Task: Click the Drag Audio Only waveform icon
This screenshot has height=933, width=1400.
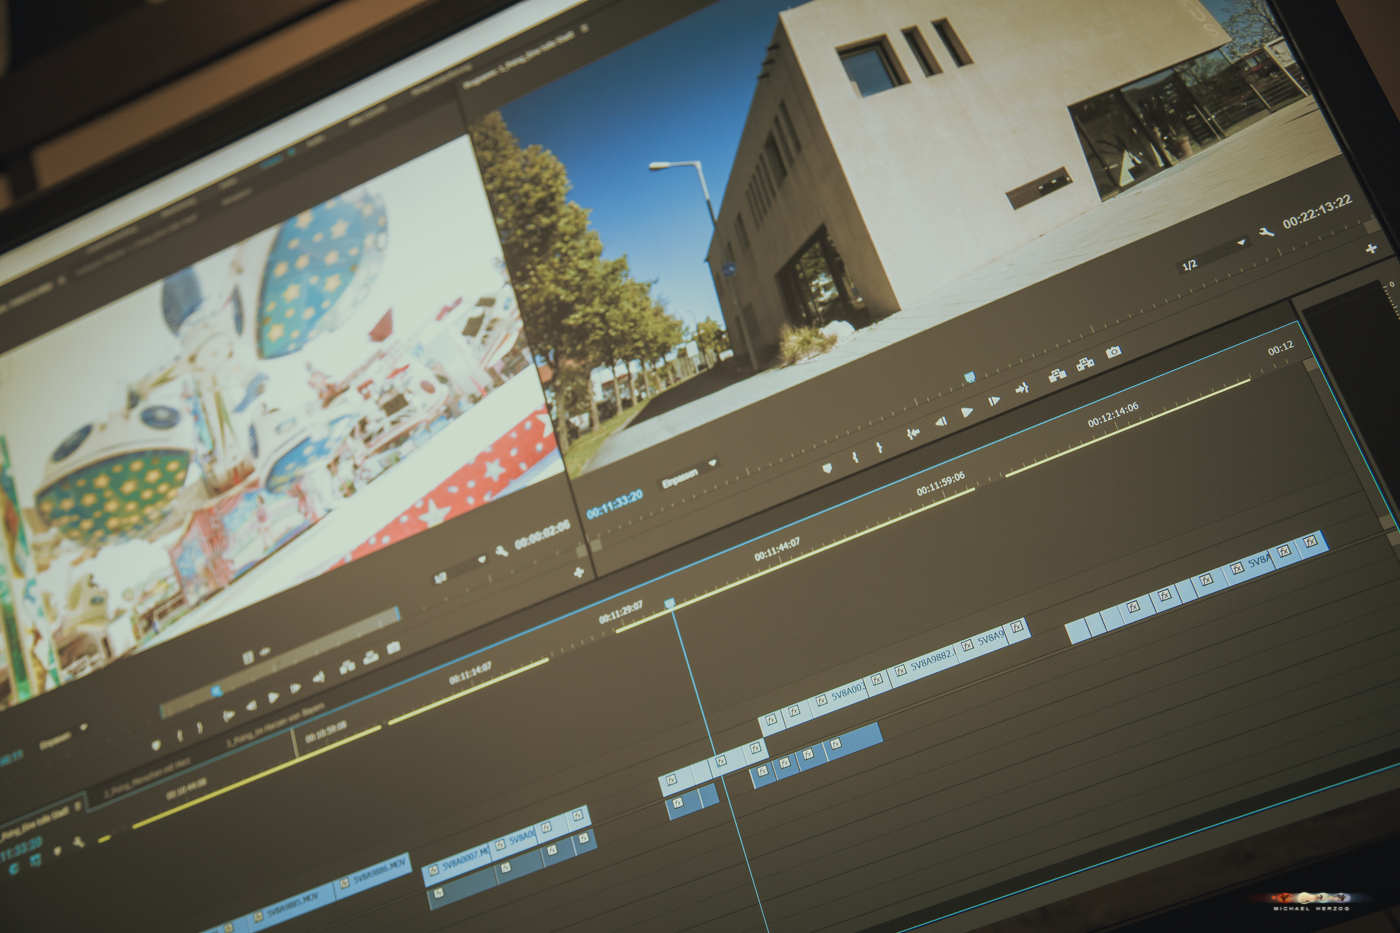Action: pyautogui.click(x=265, y=652)
